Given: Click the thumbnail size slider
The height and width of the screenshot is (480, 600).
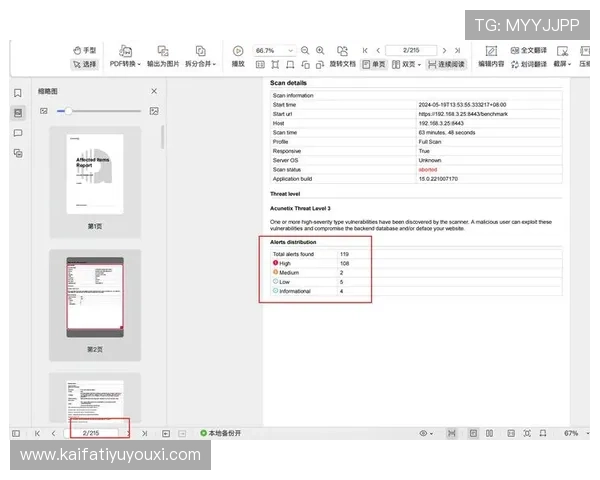Looking at the screenshot, I should pyautogui.click(x=66, y=111).
